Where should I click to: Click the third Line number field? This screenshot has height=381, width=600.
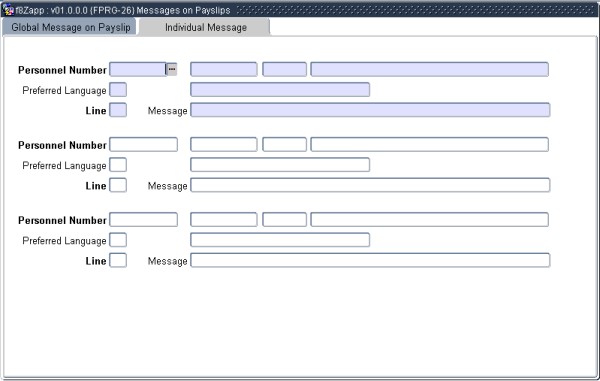point(118,260)
